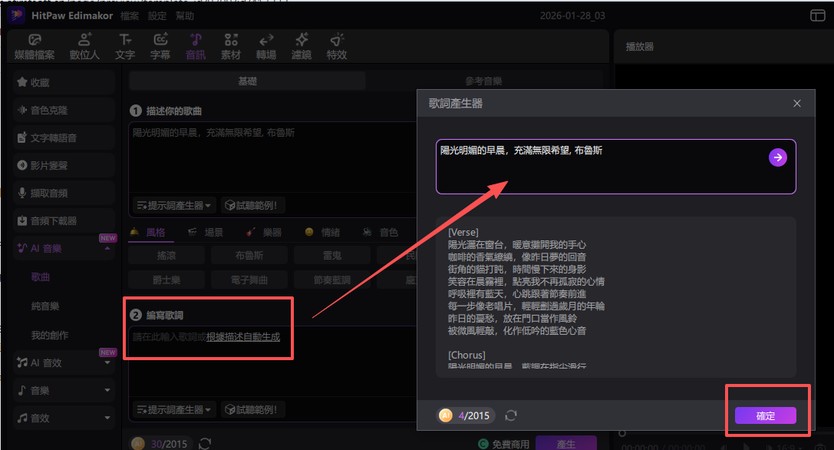Click the 2026-01-28_03 project title
The width and height of the screenshot is (834, 450).
(573, 15)
